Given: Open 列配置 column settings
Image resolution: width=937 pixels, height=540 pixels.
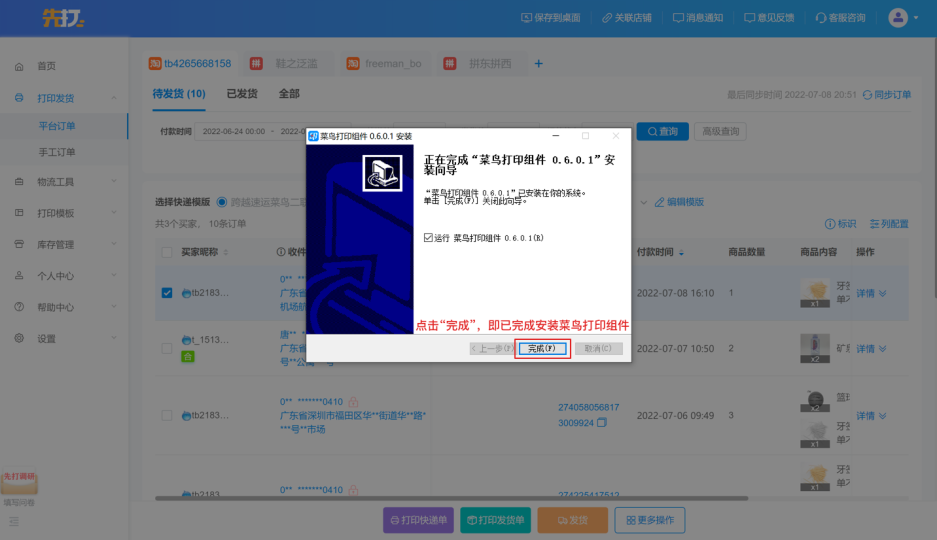Looking at the screenshot, I should coord(874,224).
